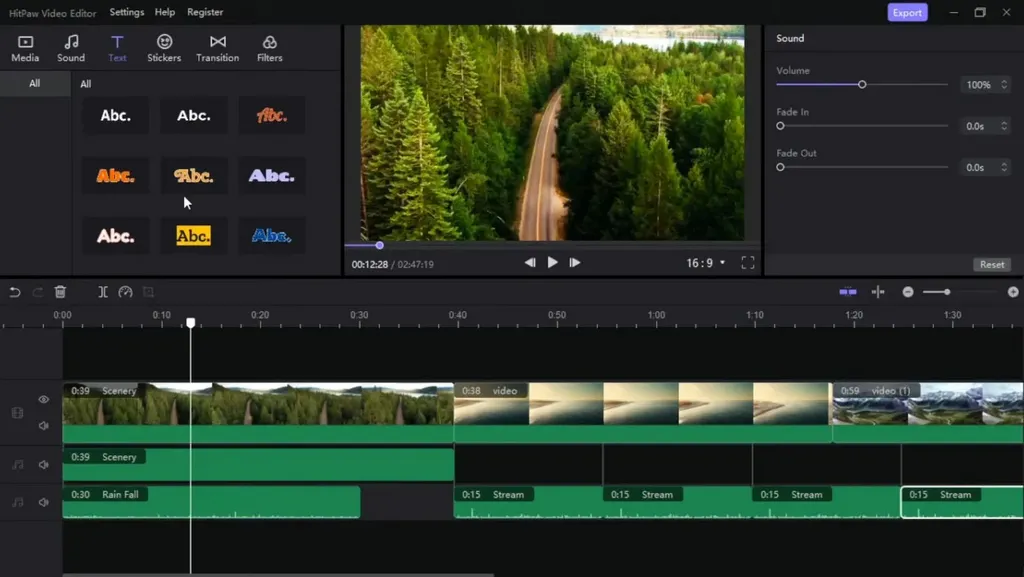Click the Register menu item

pyautogui.click(x=205, y=12)
